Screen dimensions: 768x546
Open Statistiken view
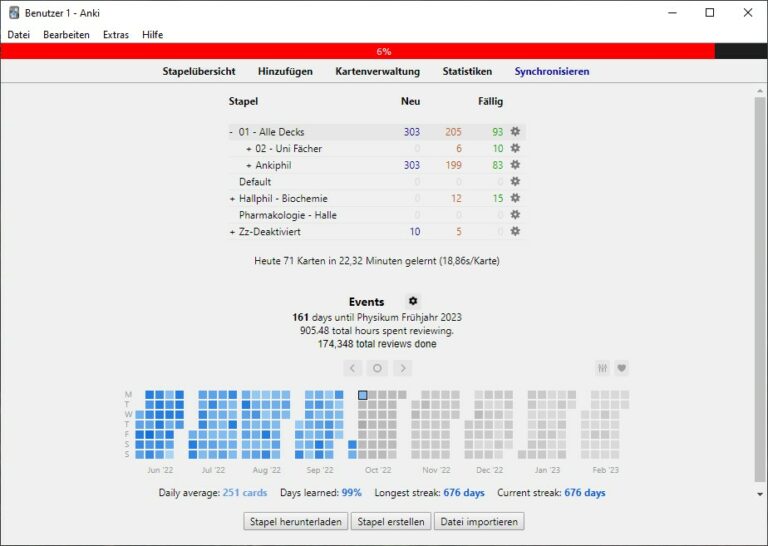pyautogui.click(x=467, y=71)
